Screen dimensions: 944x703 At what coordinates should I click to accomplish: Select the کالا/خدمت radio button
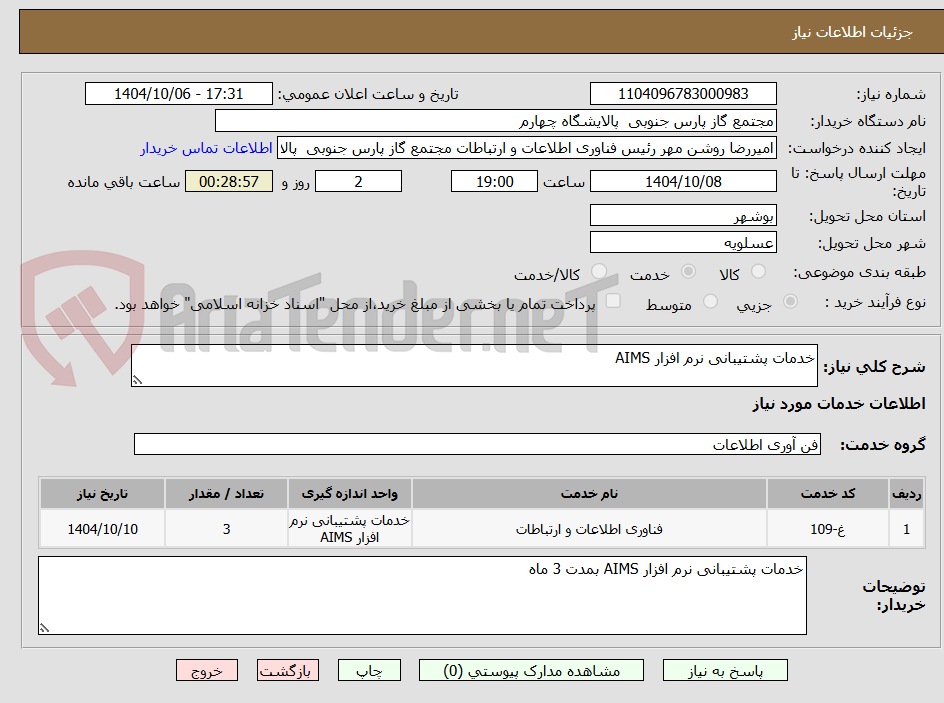pos(599,271)
